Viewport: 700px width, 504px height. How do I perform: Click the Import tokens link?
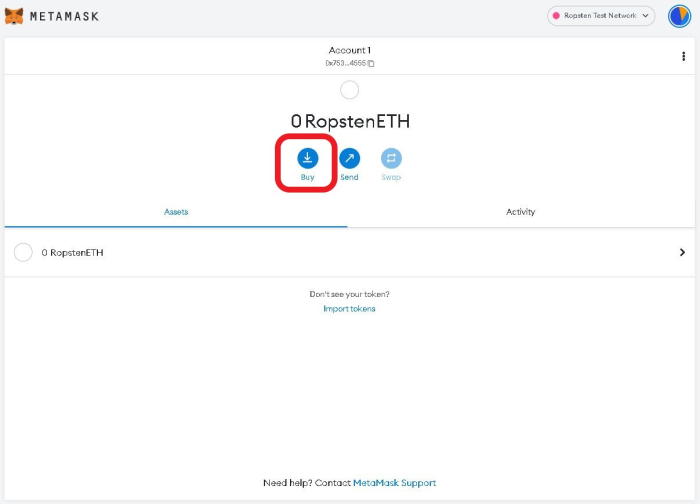349,309
